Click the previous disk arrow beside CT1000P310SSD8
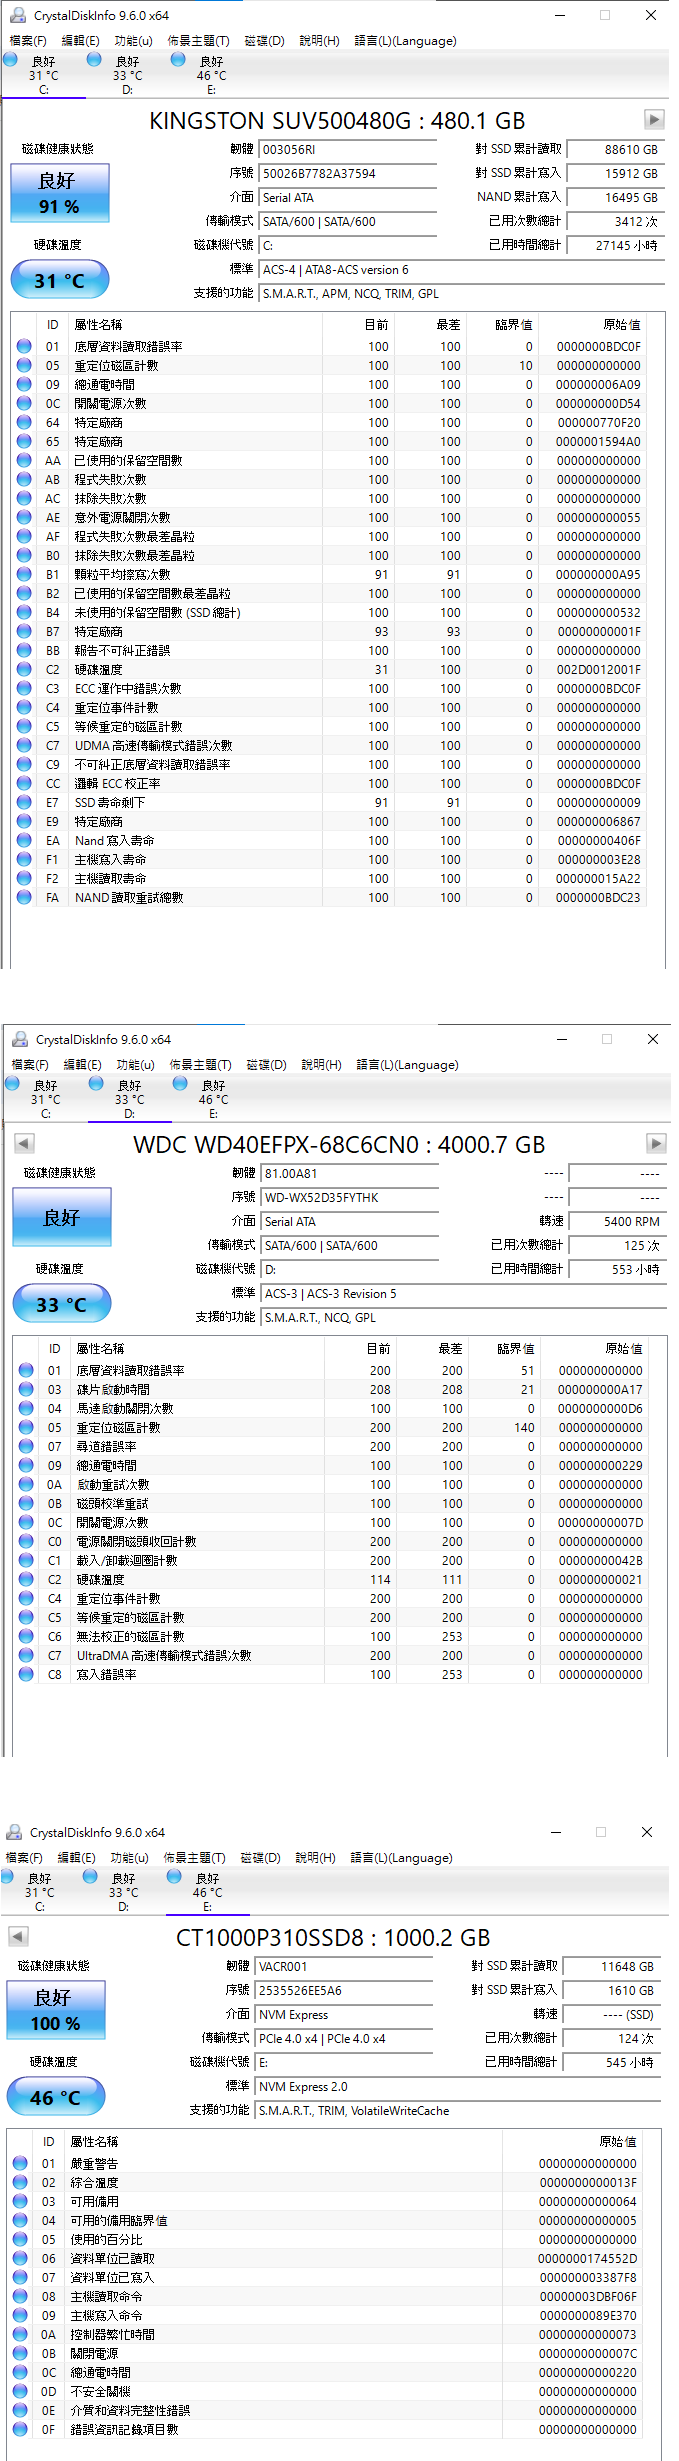 tap(18, 1936)
